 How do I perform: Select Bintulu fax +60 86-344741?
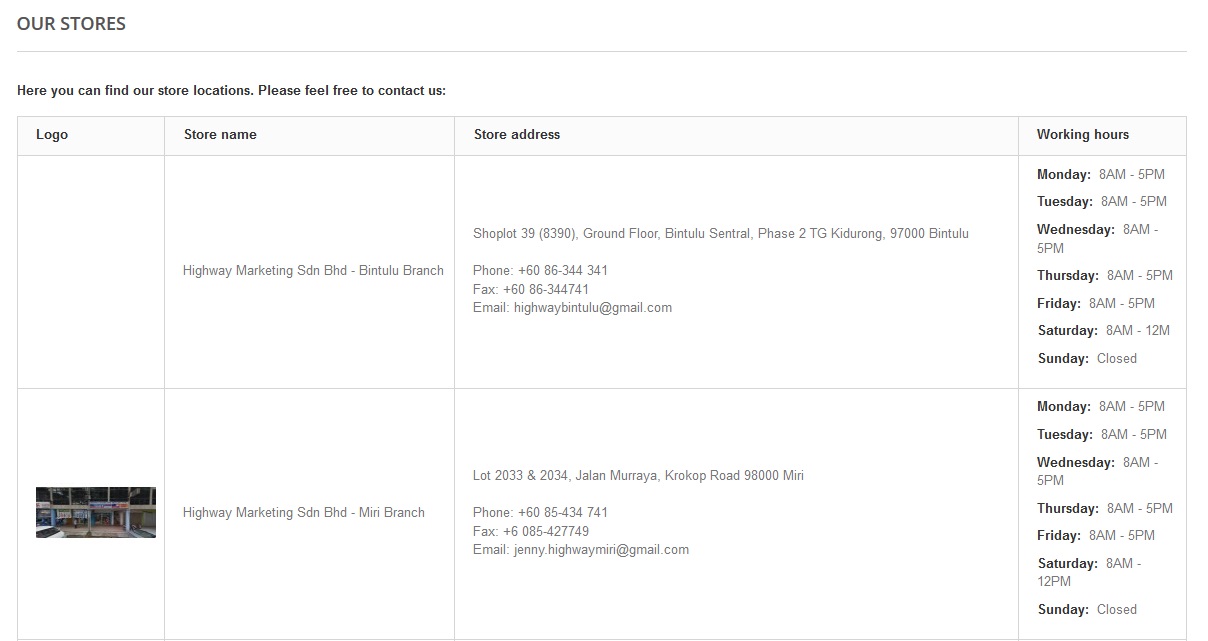(531, 289)
